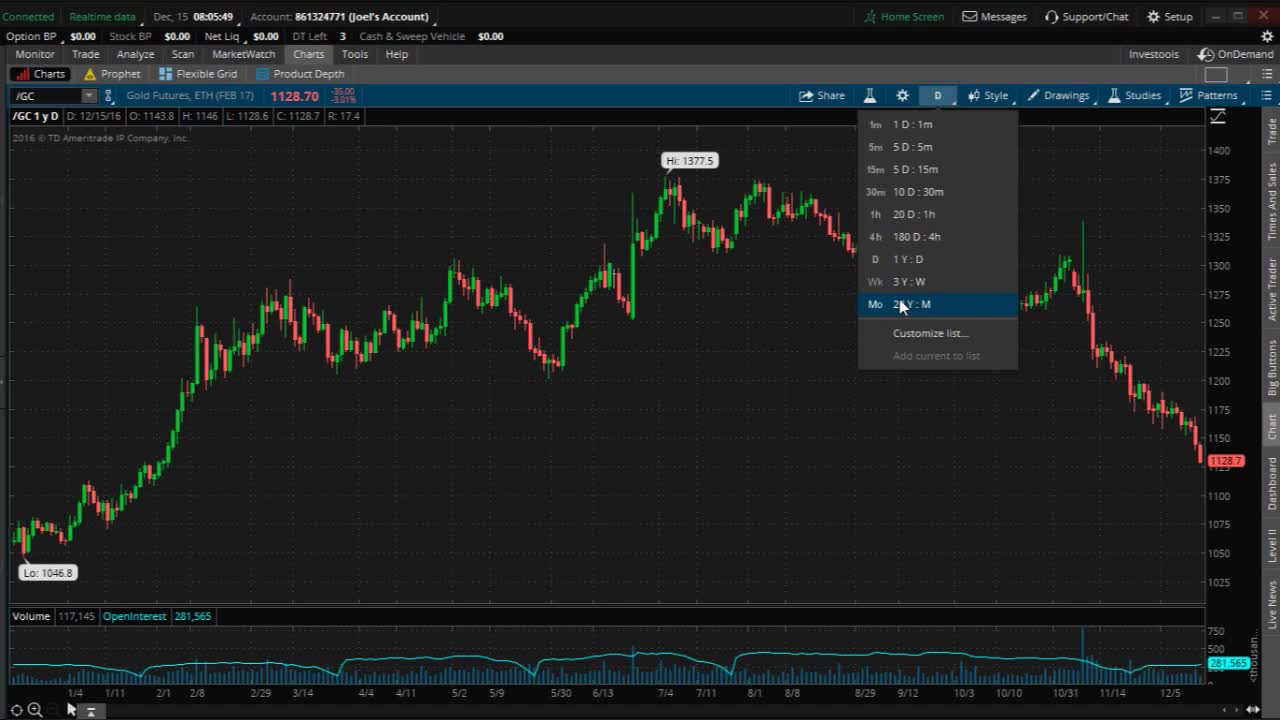The height and width of the screenshot is (720, 1280).
Task: Click the /GC symbol input field
Action: click(46, 96)
